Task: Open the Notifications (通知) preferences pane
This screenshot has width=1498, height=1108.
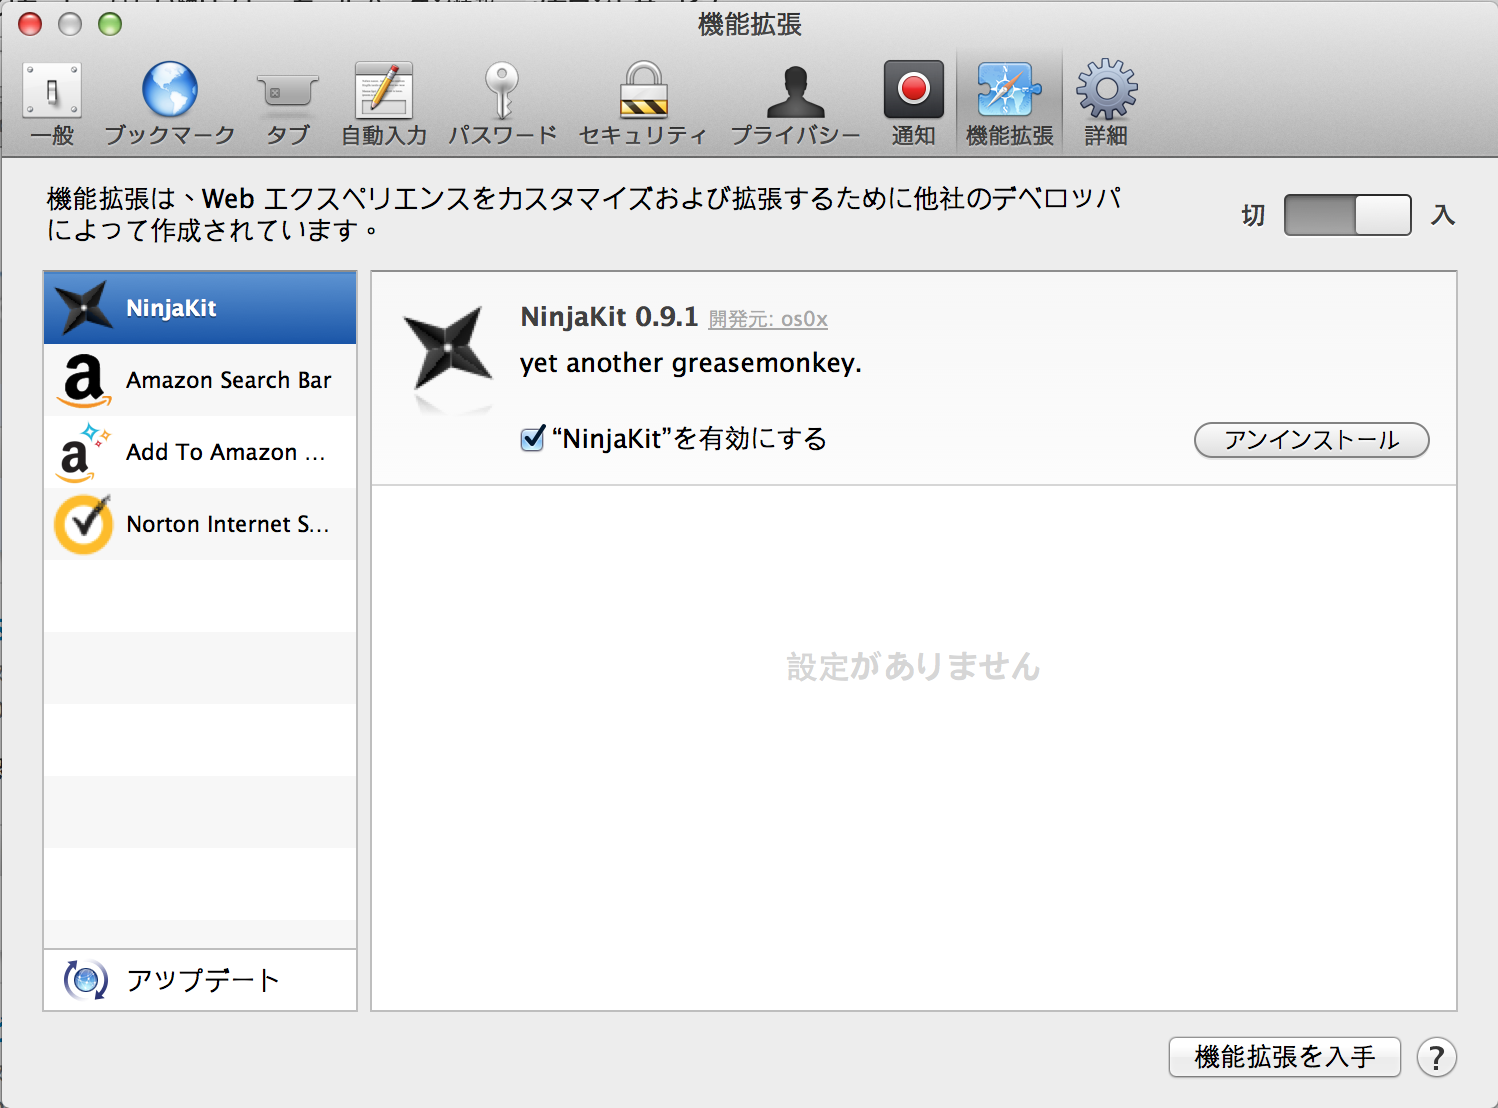Action: pyautogui.click(x=913, y=103)
